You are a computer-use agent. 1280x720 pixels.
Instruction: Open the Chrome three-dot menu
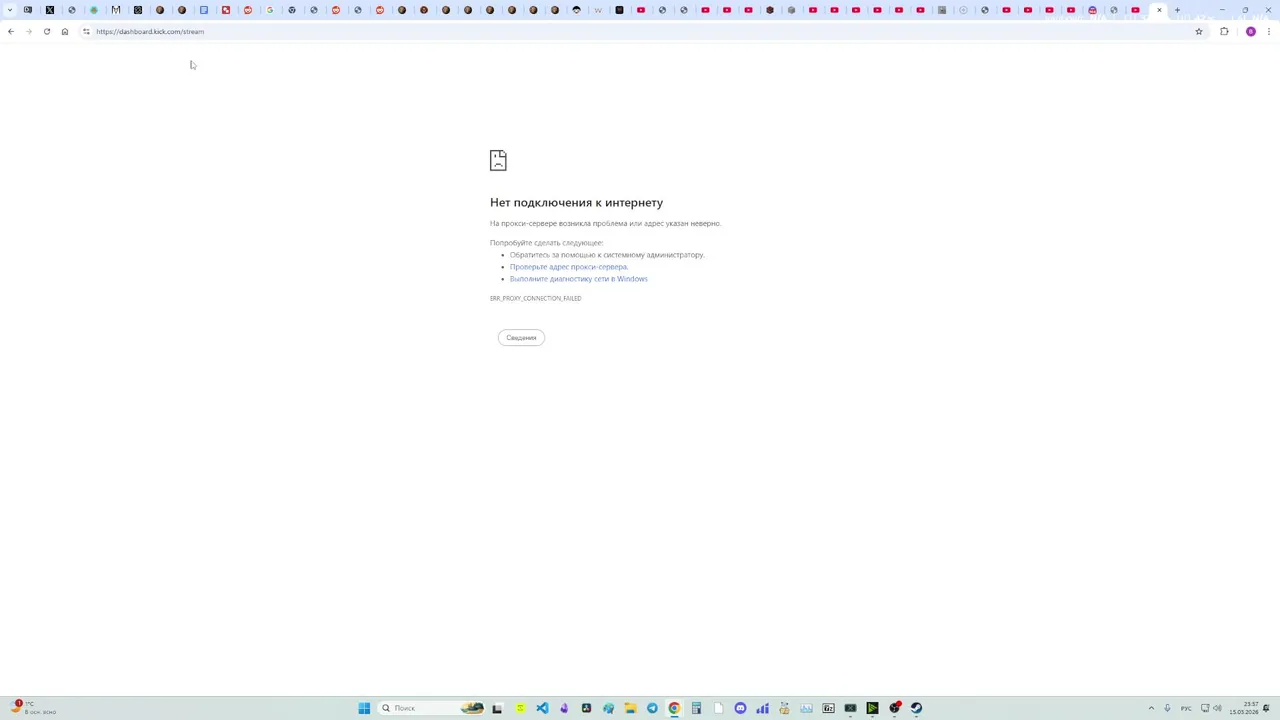[x=1269, y=31]
